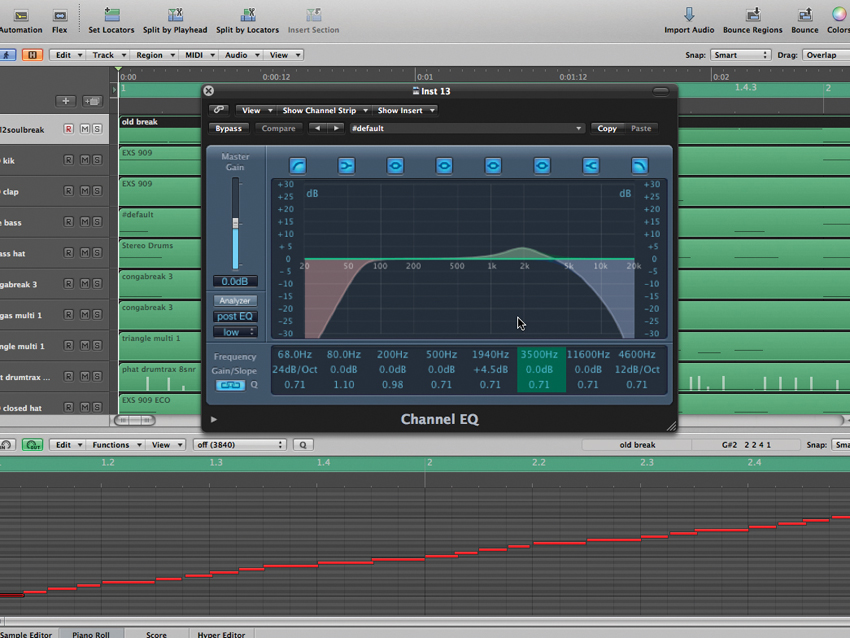Toggle the high cut filter band icon
The image size is (850, 638).
pyautogui.click(x=640, y=166)
